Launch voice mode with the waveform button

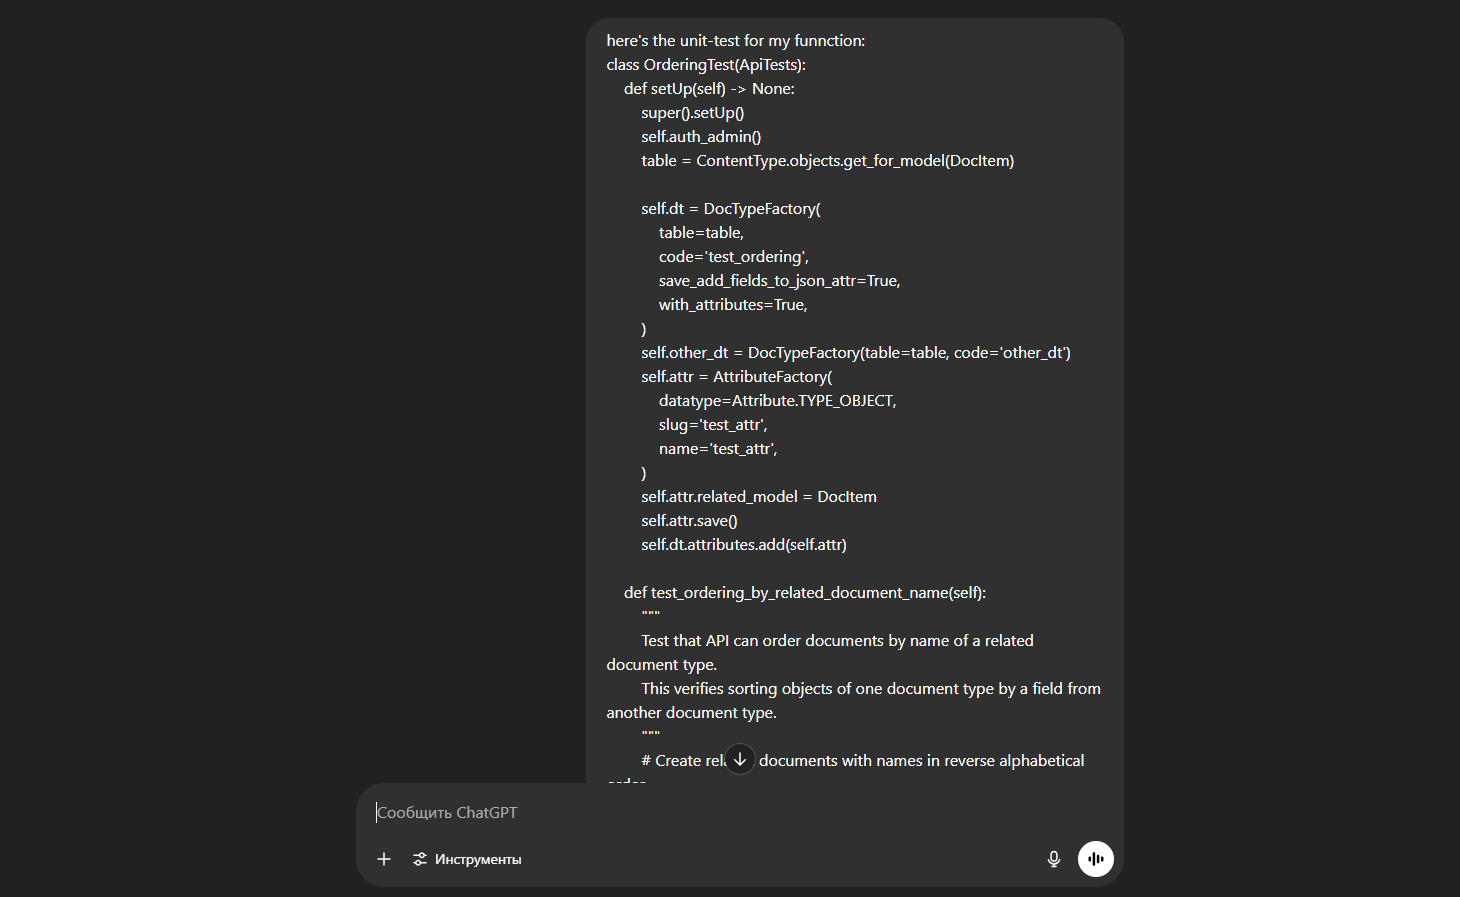[1095, 859]
